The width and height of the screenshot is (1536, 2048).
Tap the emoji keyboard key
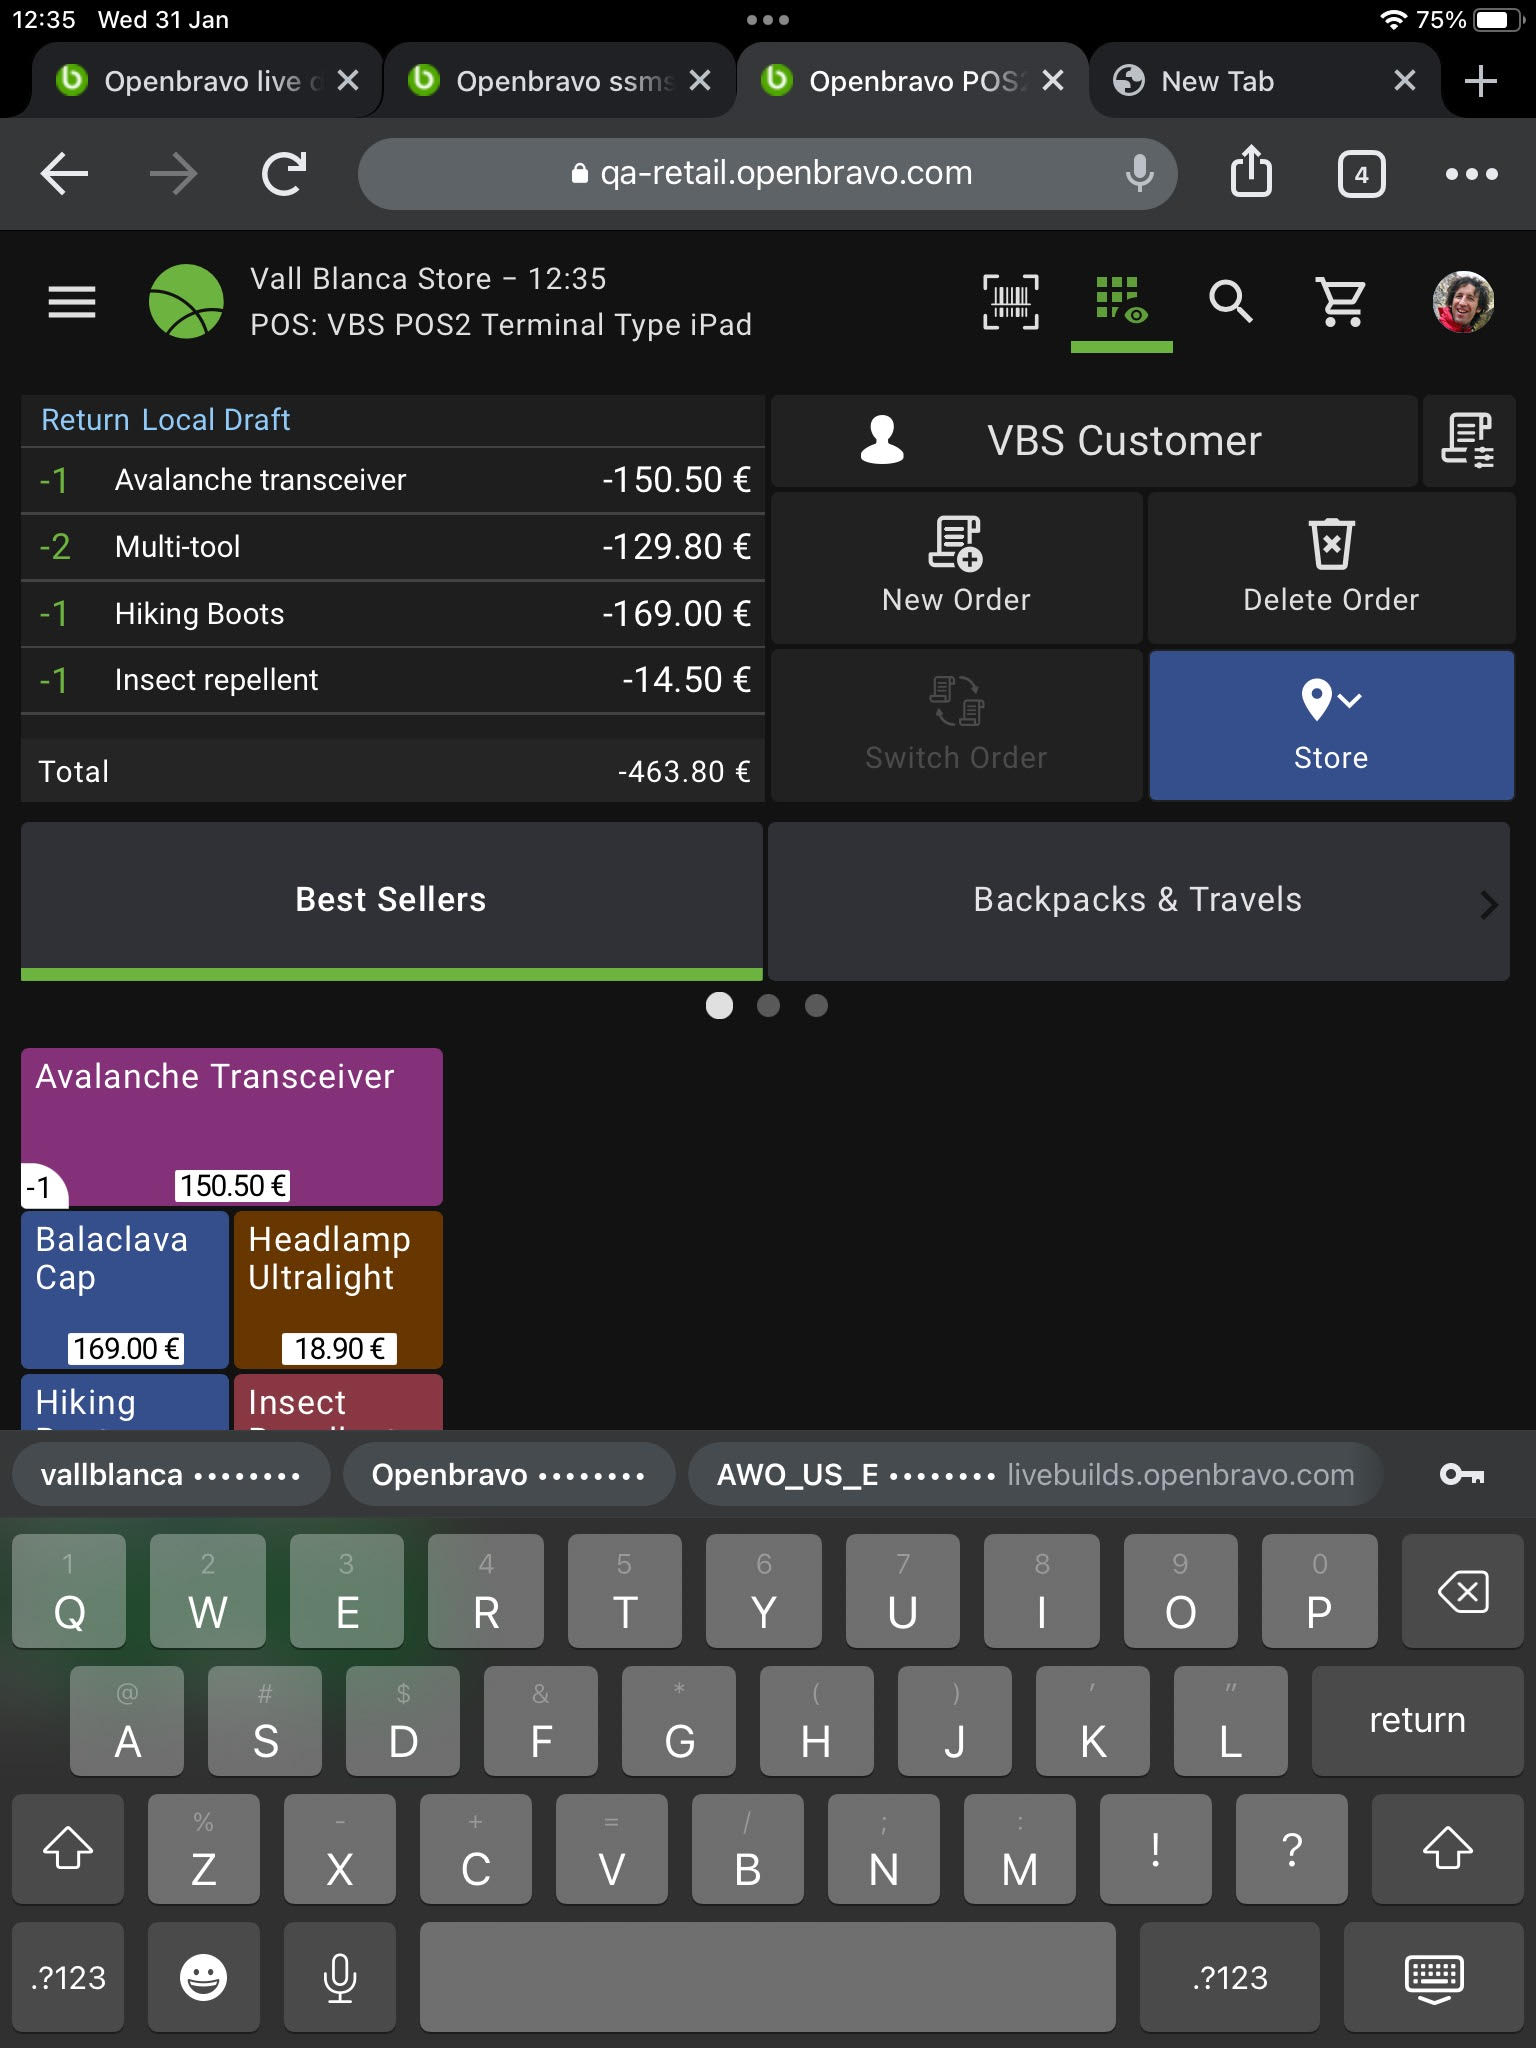[204, 1977]
